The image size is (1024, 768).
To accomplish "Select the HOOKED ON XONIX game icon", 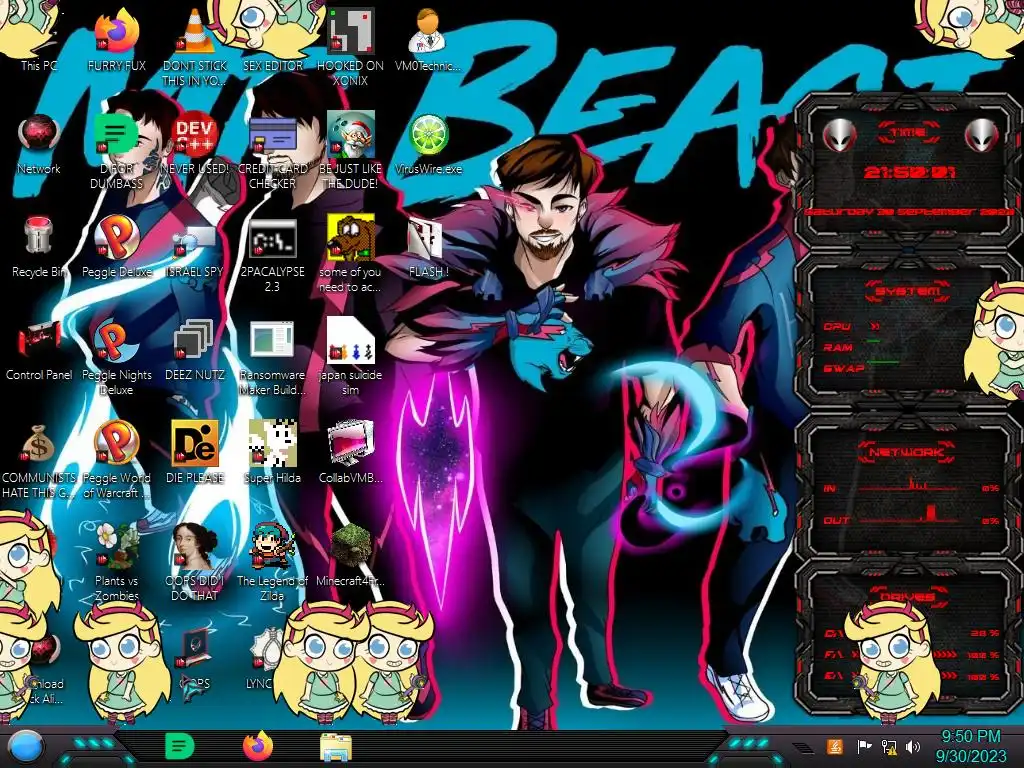I will click(x=350, y=47).
